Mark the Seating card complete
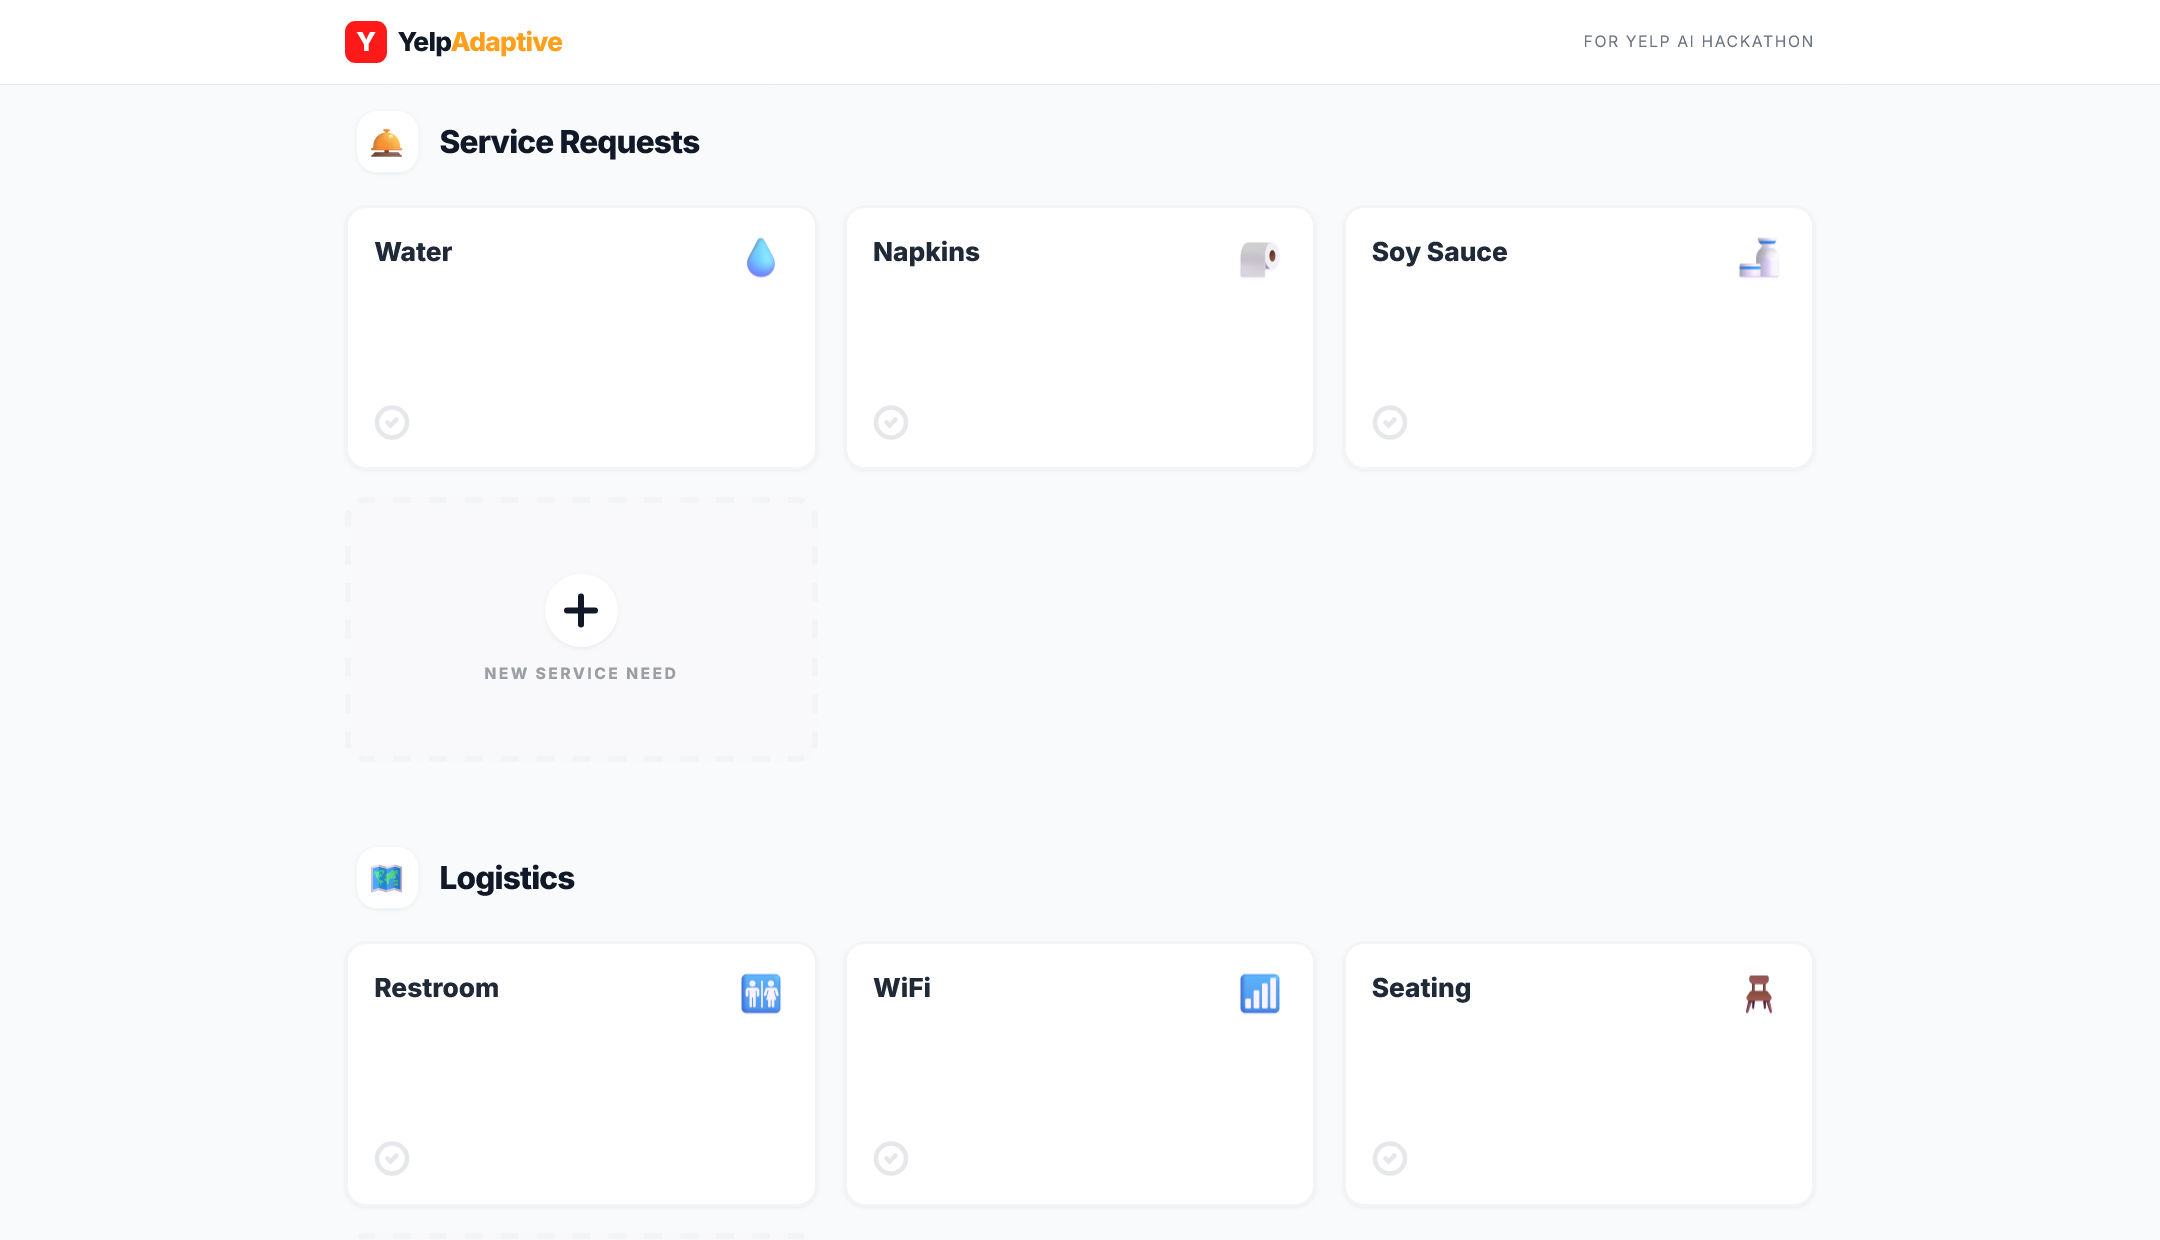Screen dimensions: 2160x1240 [x=1390, y=1159]
